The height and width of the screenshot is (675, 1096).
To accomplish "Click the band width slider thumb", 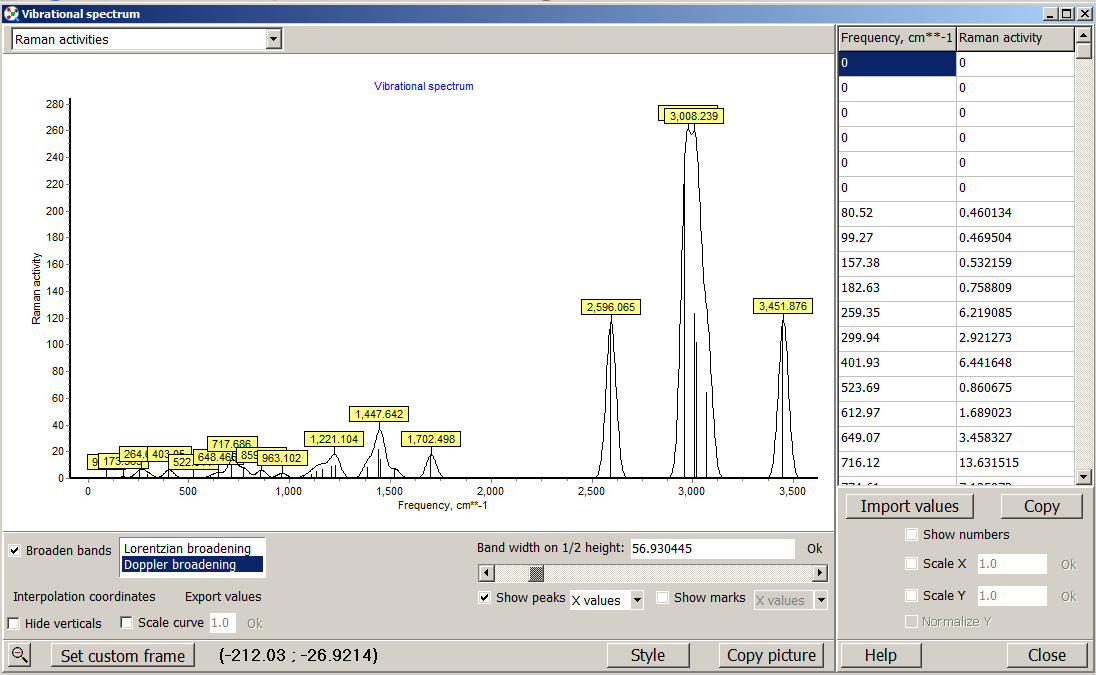I will coord(536,573).
